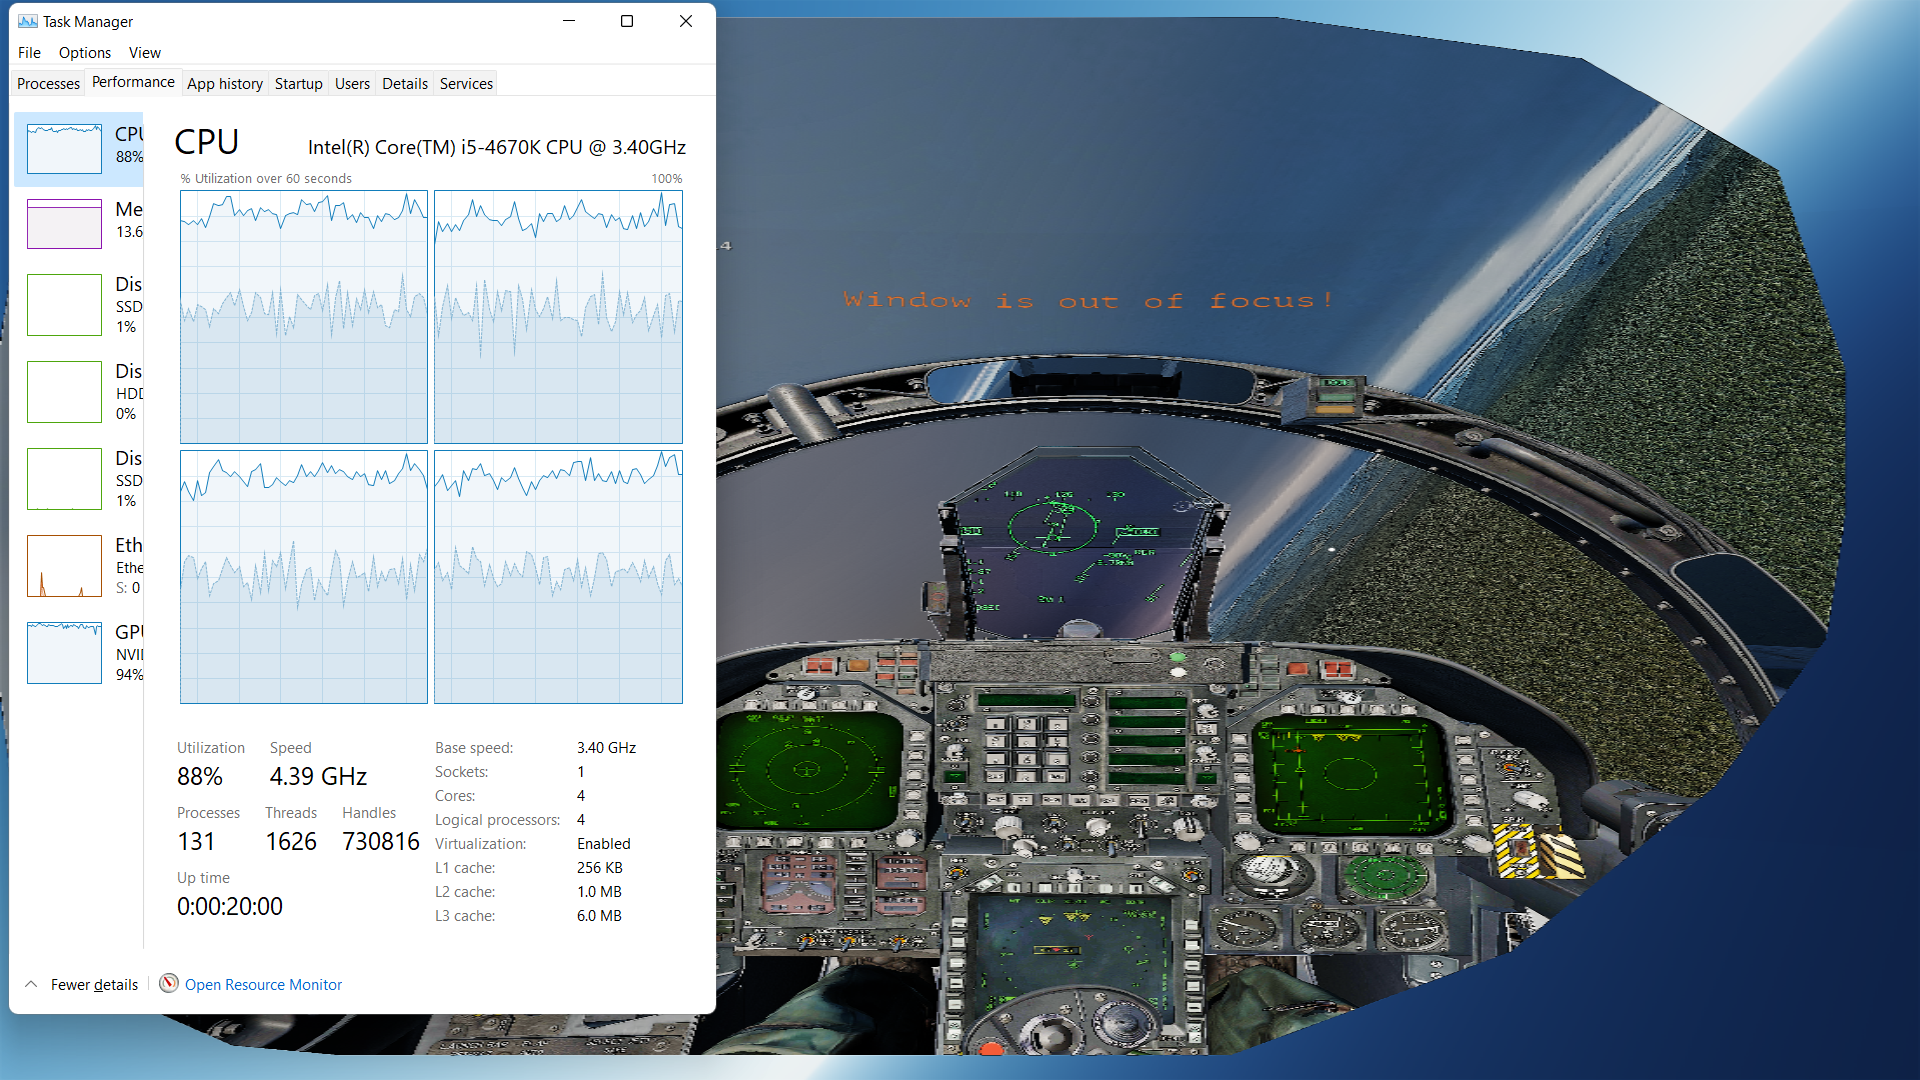Click the 88% utilization value
The height and width of the screenshot is (1080, 1920).
(x=200, y=777)
